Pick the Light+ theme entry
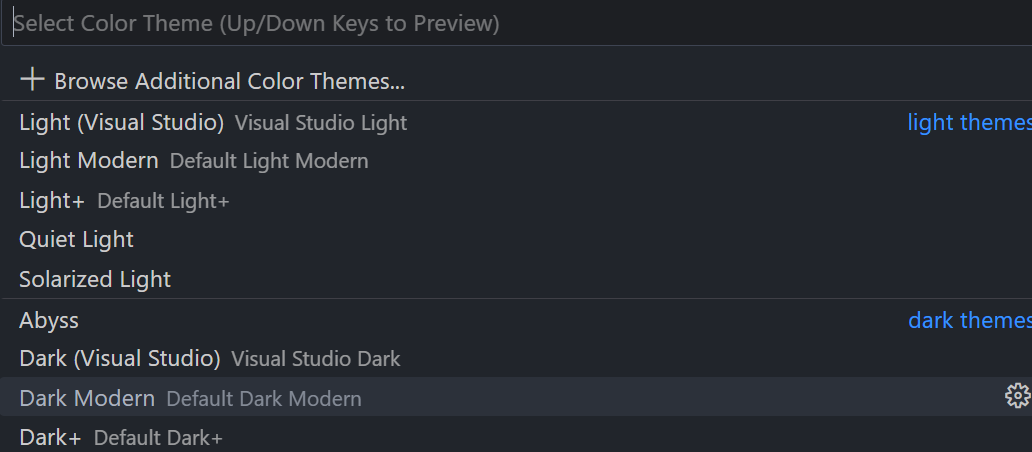Image resolution: width=1032 pixels, height=452 pixels. point(52,201)
